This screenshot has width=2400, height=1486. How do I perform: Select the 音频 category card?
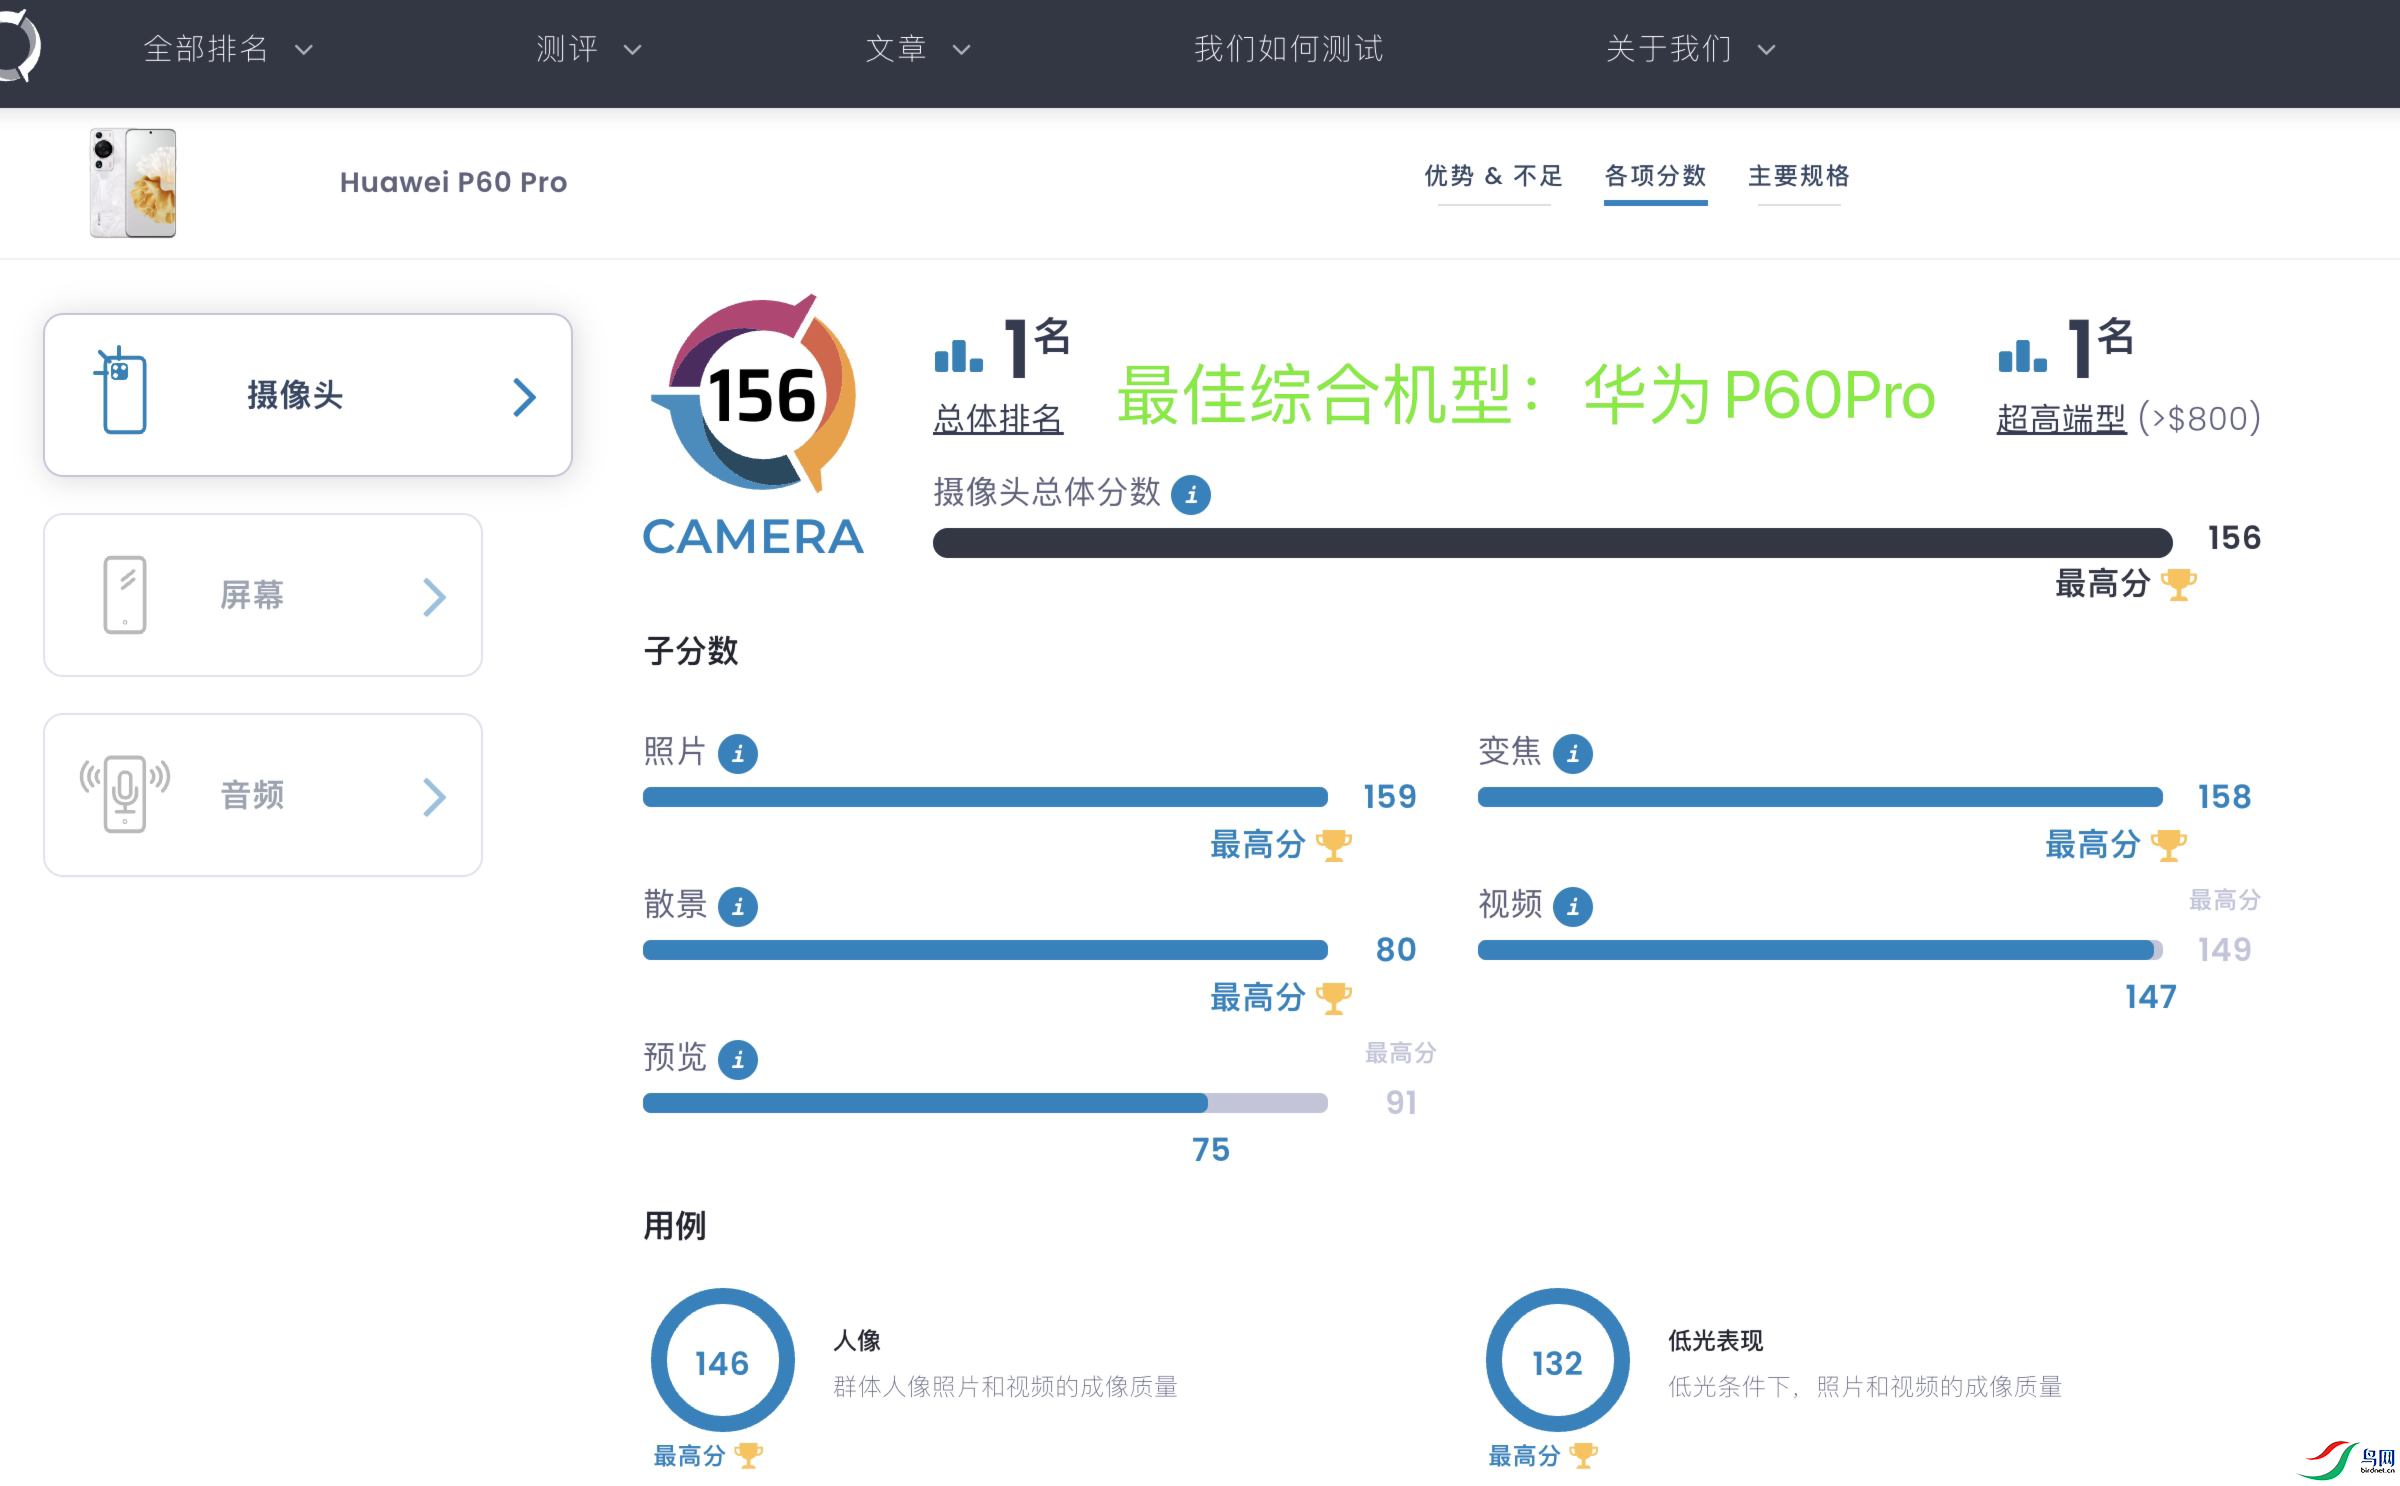(x=263, y=795)
